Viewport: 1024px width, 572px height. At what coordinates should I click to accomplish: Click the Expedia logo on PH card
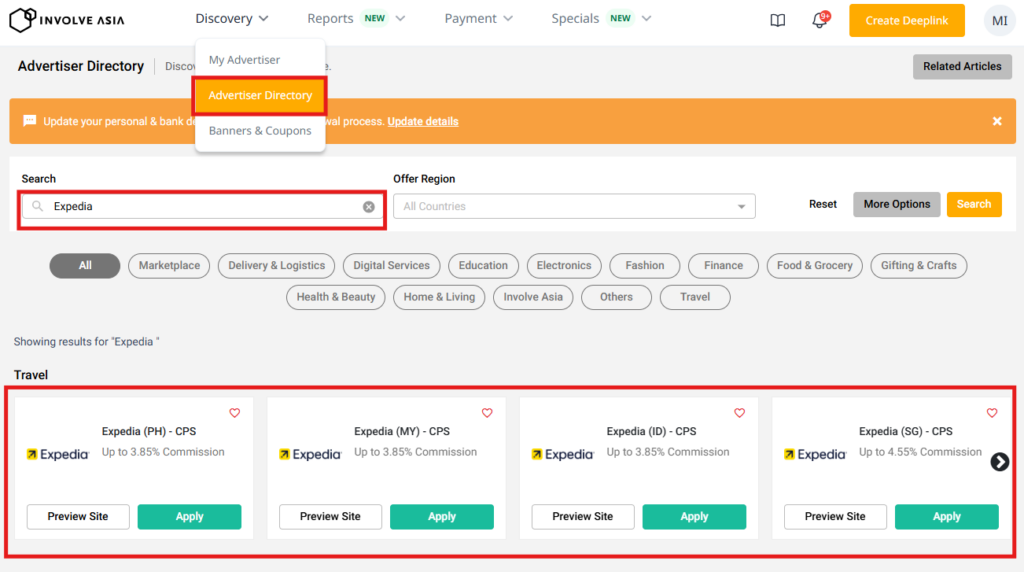click(x=57, y=454)
